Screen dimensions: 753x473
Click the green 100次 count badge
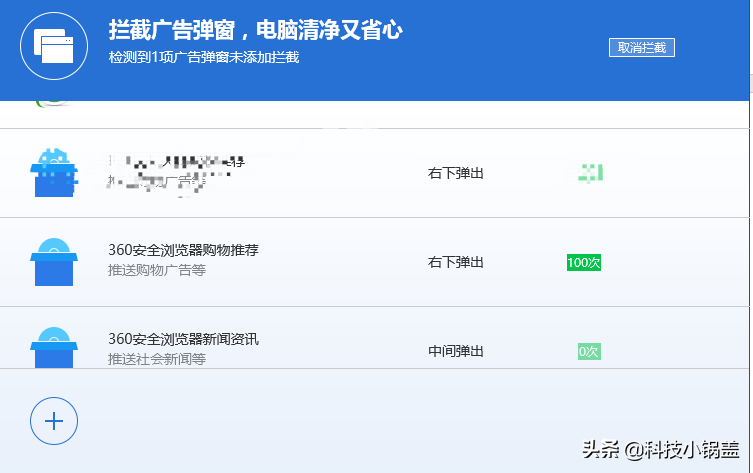583,263
